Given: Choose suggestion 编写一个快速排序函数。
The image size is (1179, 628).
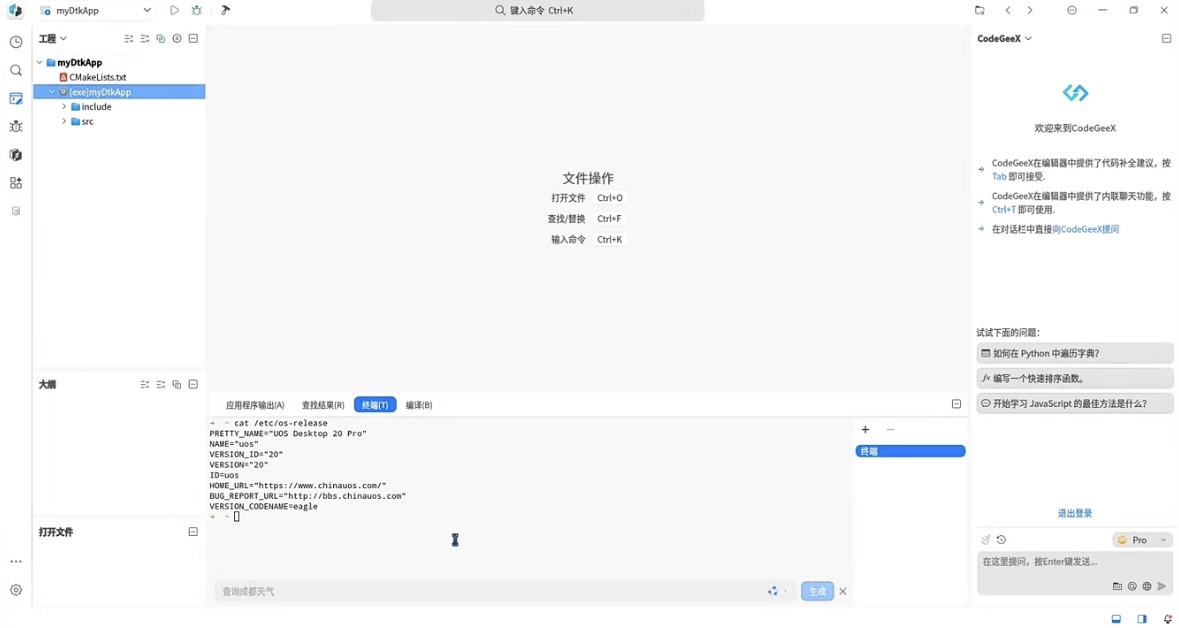Looking at the screenshot, I should tap(1075, 378).
